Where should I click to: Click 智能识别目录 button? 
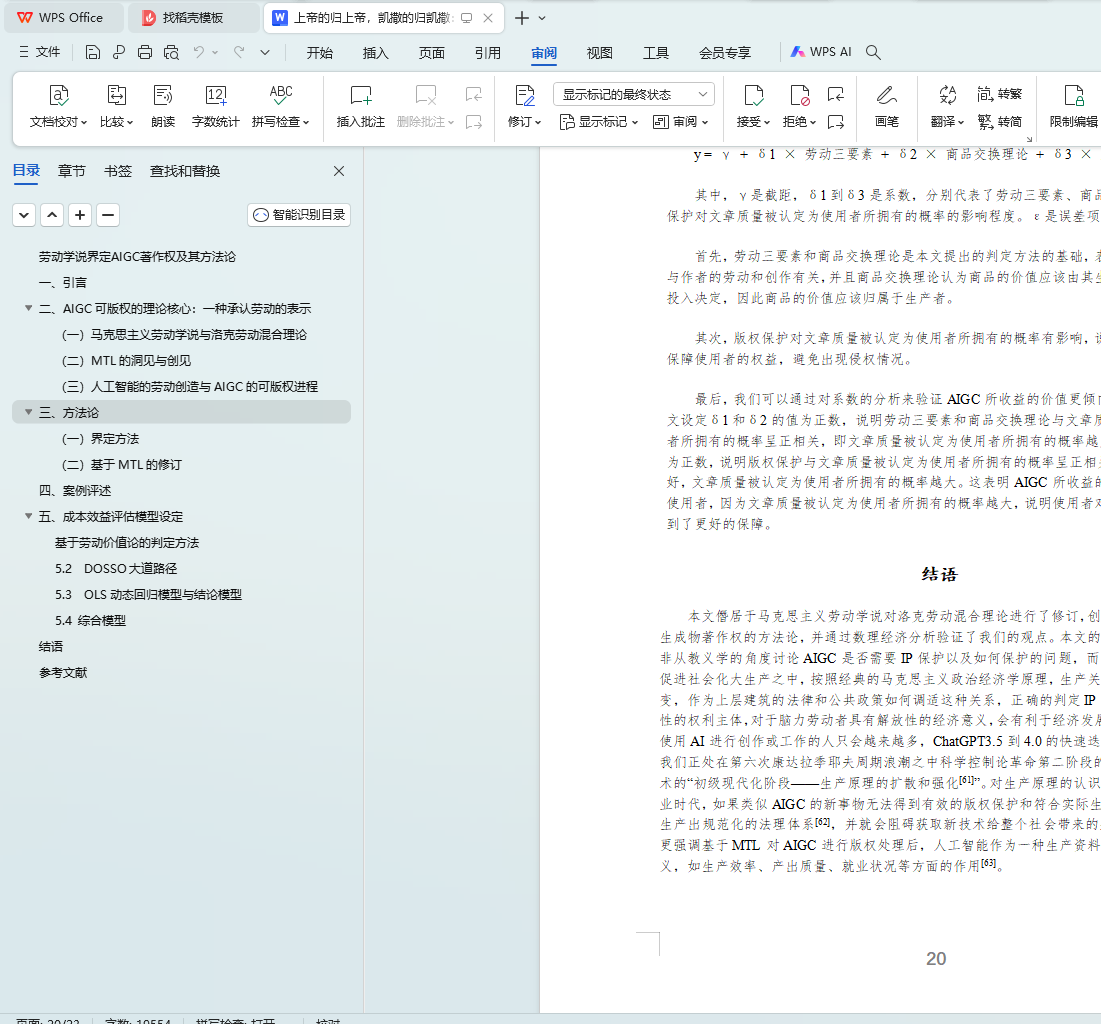tap(299, 215)
